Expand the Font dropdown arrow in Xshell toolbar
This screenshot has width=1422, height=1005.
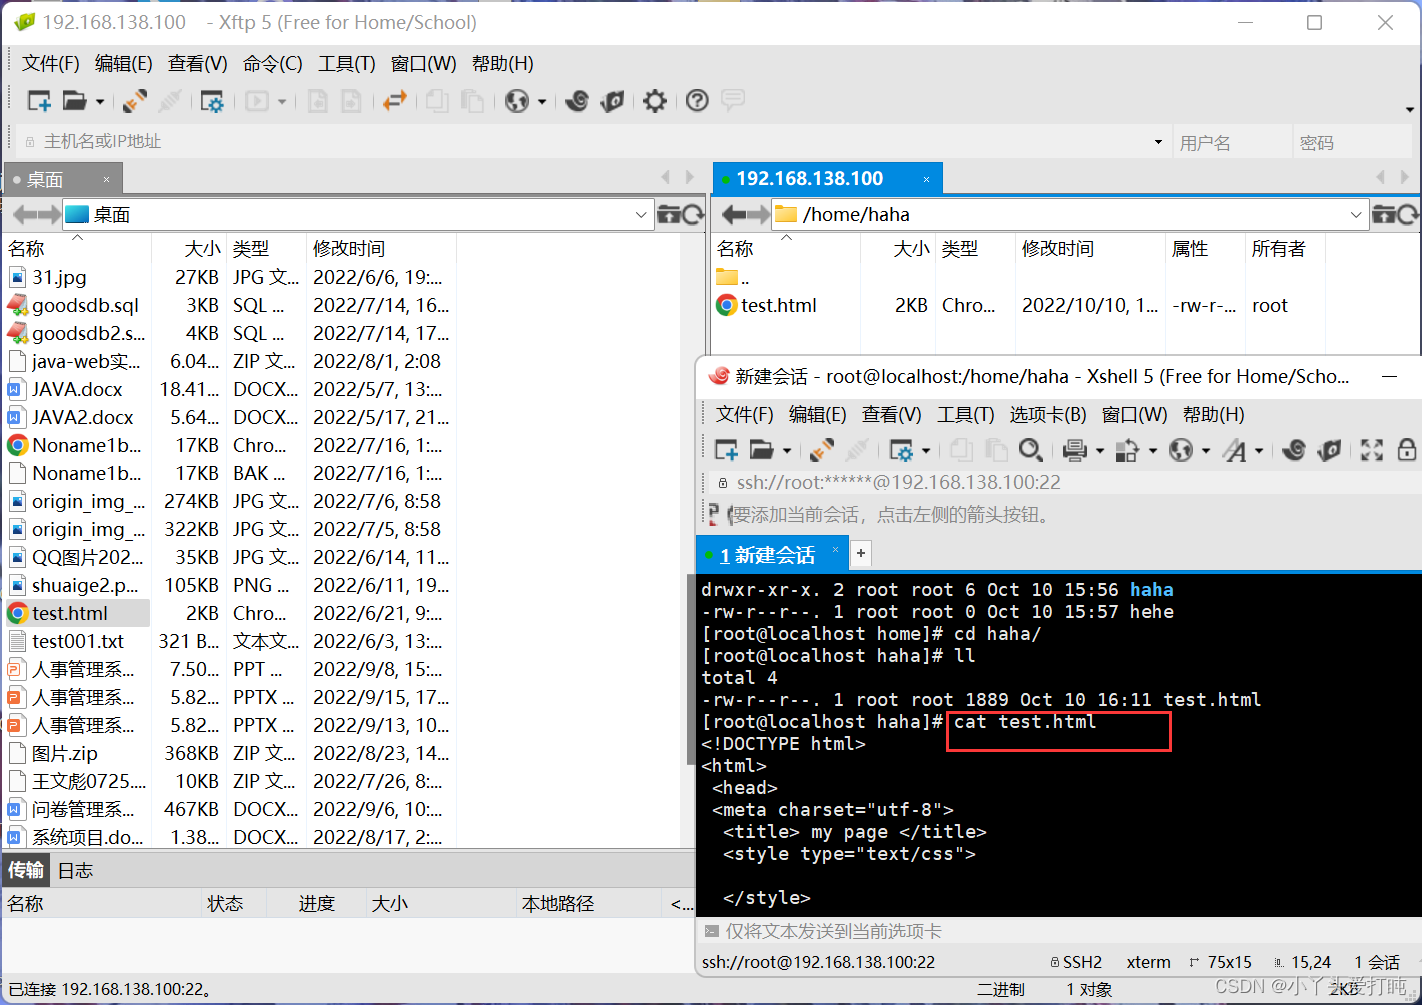click(1259, 452)
